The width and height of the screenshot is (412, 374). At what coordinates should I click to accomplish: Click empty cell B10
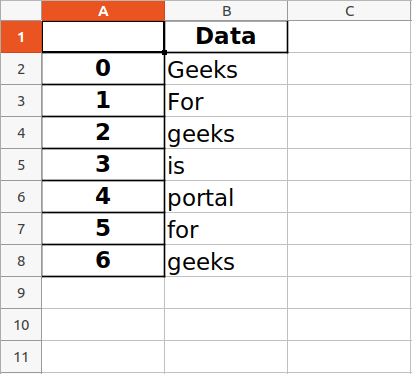pyautogui.click(x=226, y=325)
